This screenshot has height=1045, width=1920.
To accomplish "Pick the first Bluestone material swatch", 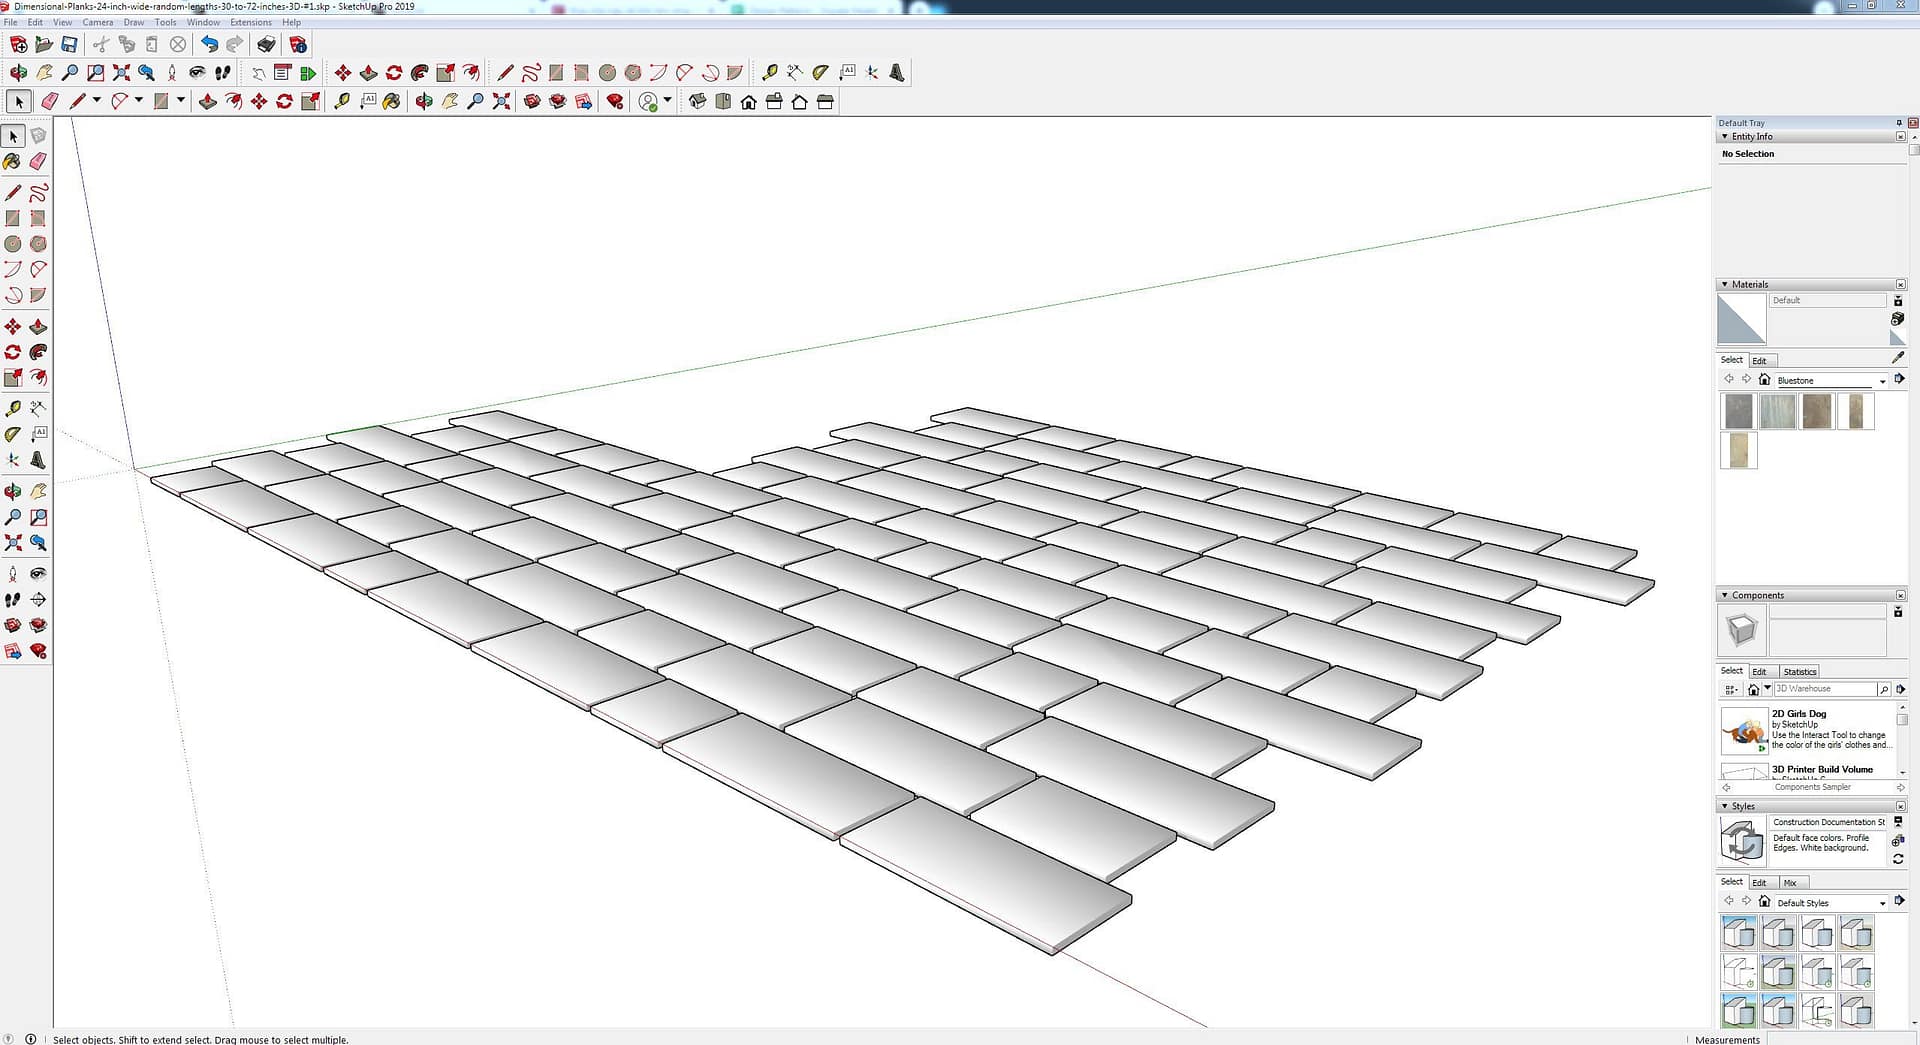I will pos(1738,411).
